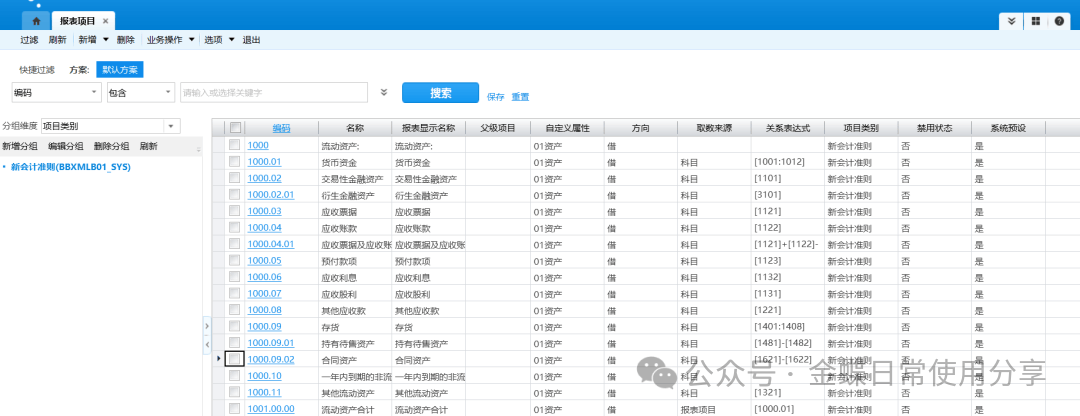Select the checkbox for row 1000.04 应收账款
The height and width of the screenshot is (416, 1080).
pyautogui.click(x=234, y=227)
